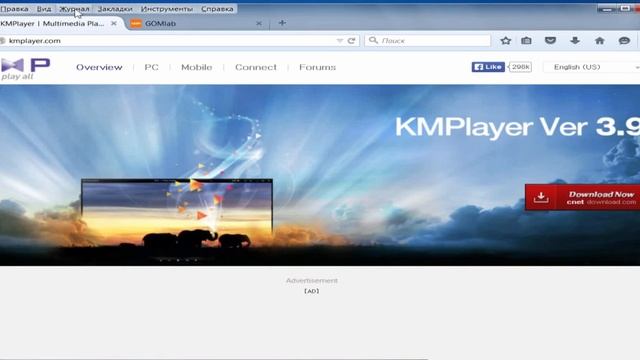The image size is (640, 360).
Task: Open the Mobile navigation link
Action: 197,67
